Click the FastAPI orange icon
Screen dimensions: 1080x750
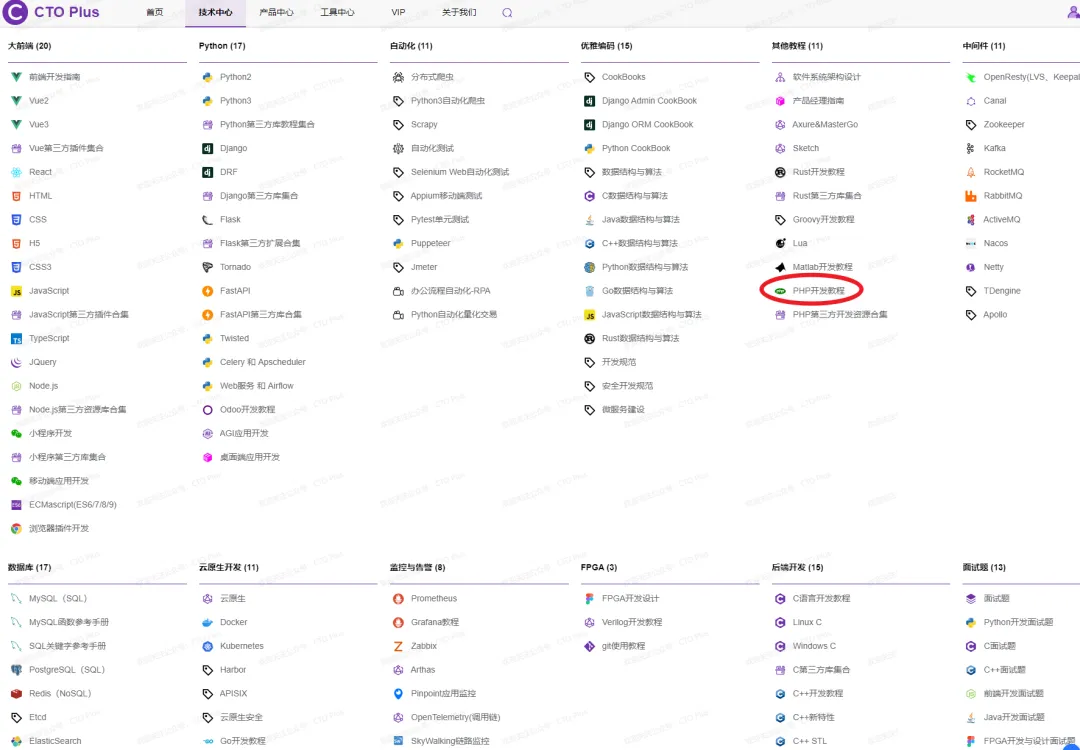click(207, 291)
